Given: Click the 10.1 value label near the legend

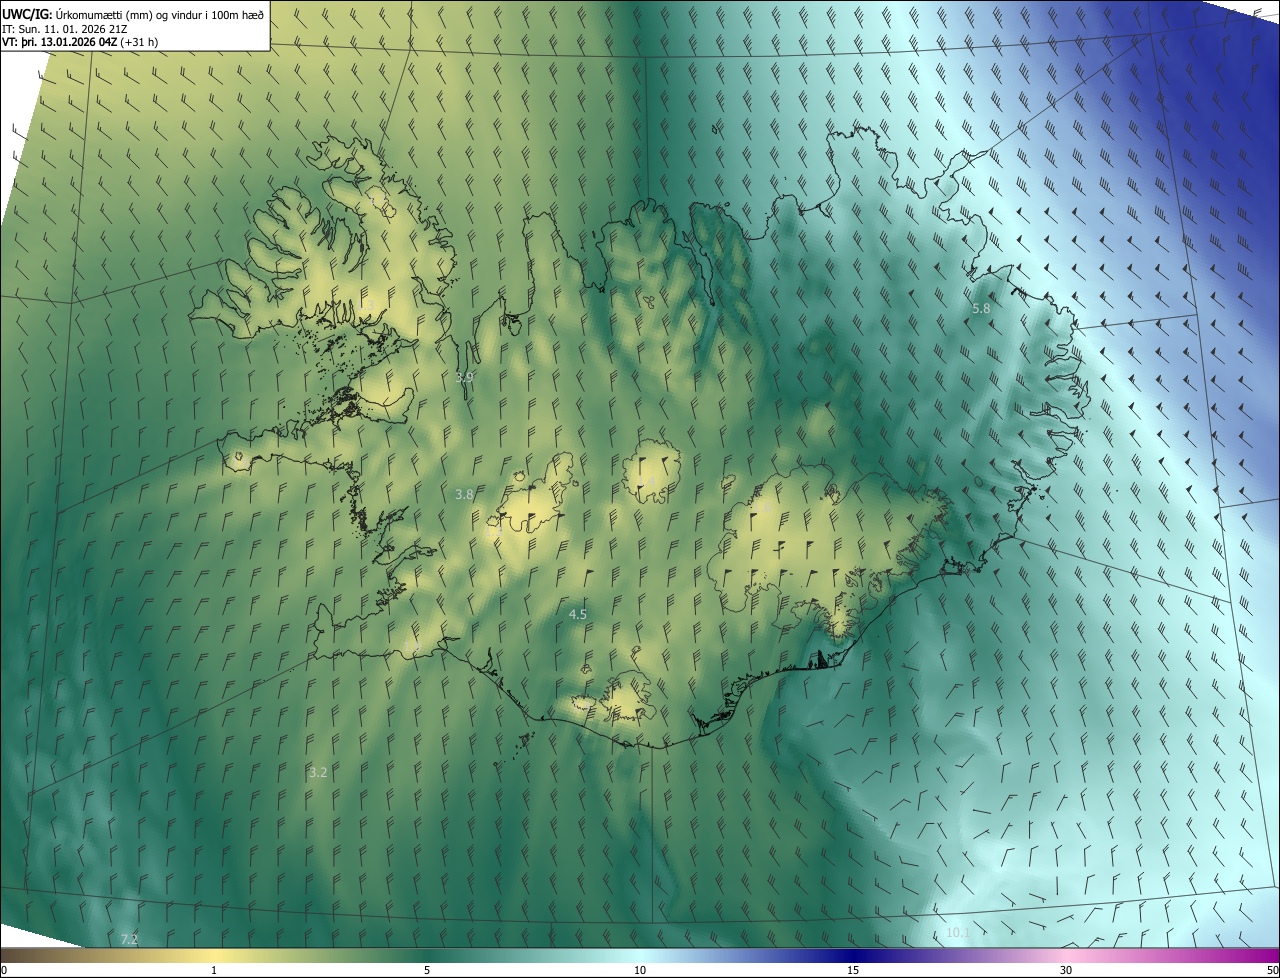Looking at the screenshot, I should pos(958,933).
